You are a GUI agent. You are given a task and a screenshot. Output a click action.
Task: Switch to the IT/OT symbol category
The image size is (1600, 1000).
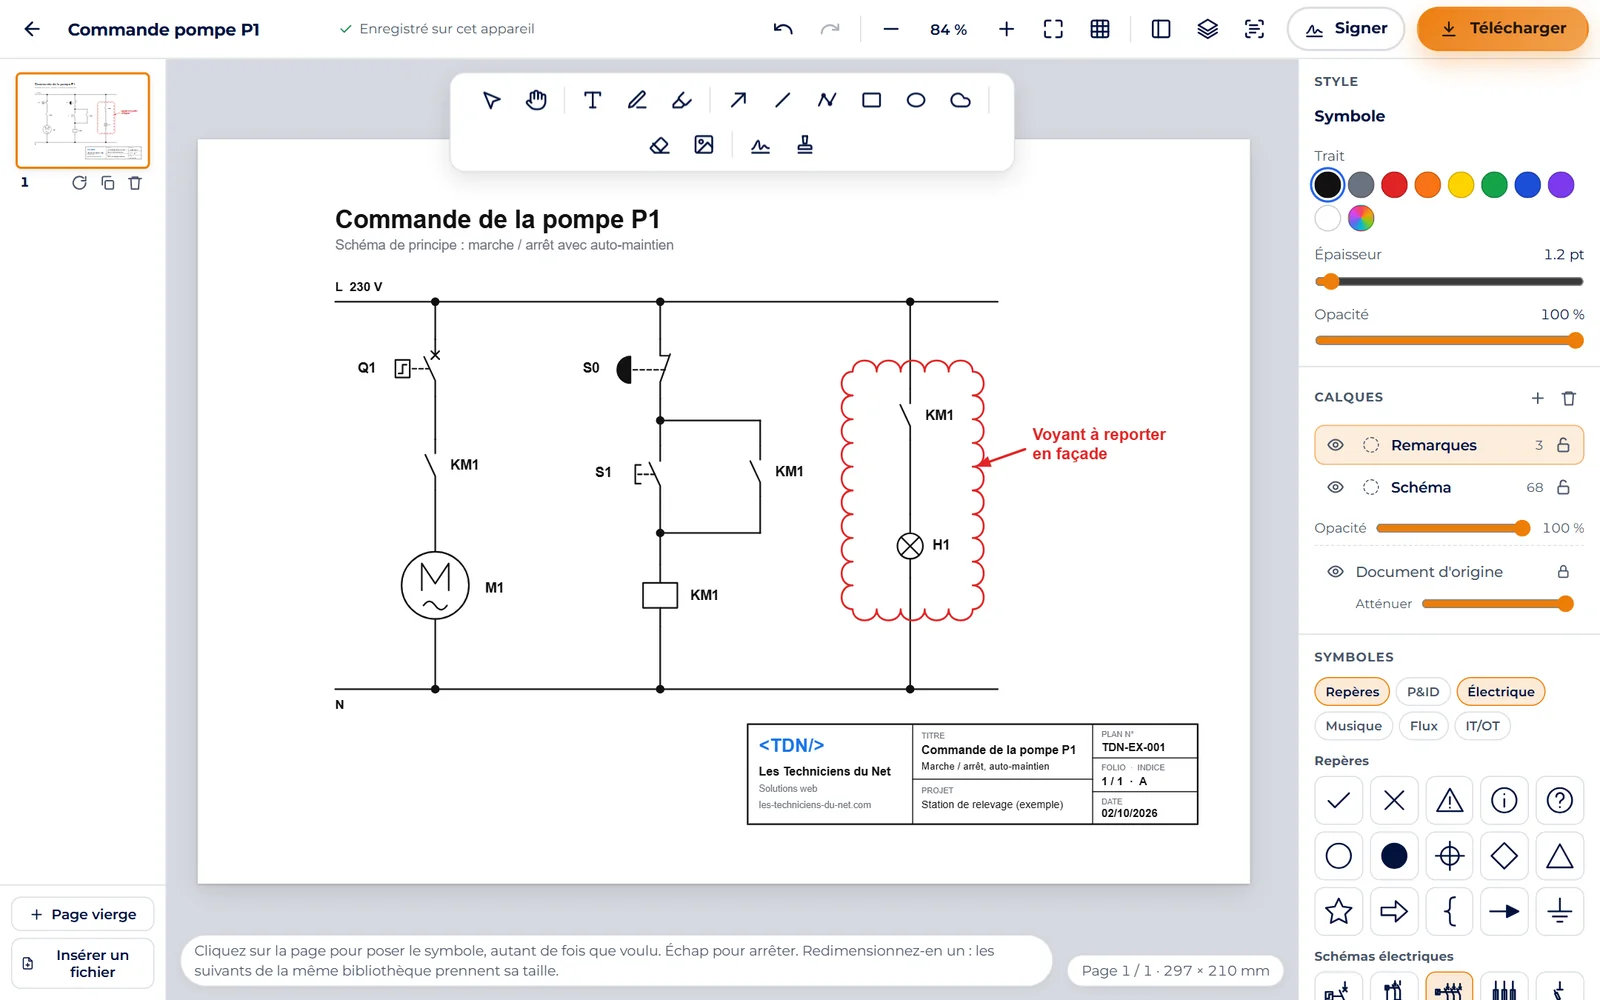[x=1483, y=726]
